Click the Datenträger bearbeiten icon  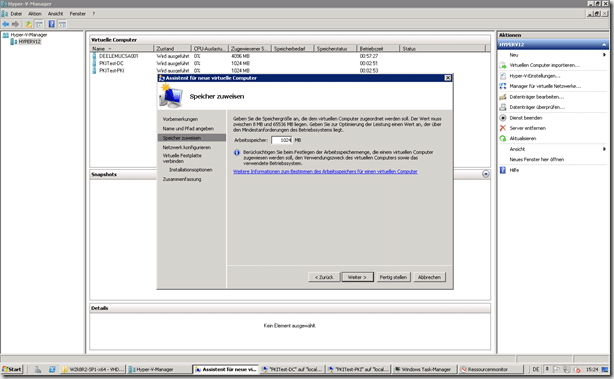click(x=503, y=97)
